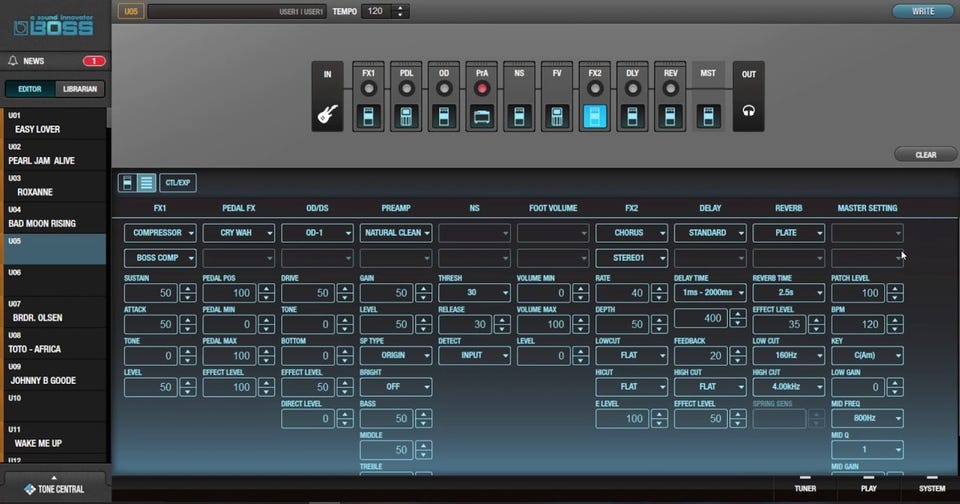The width and height of the screenshot is (960, 504).
Task: Switch to the Librarian tab
Action: [x=80, y=89]
